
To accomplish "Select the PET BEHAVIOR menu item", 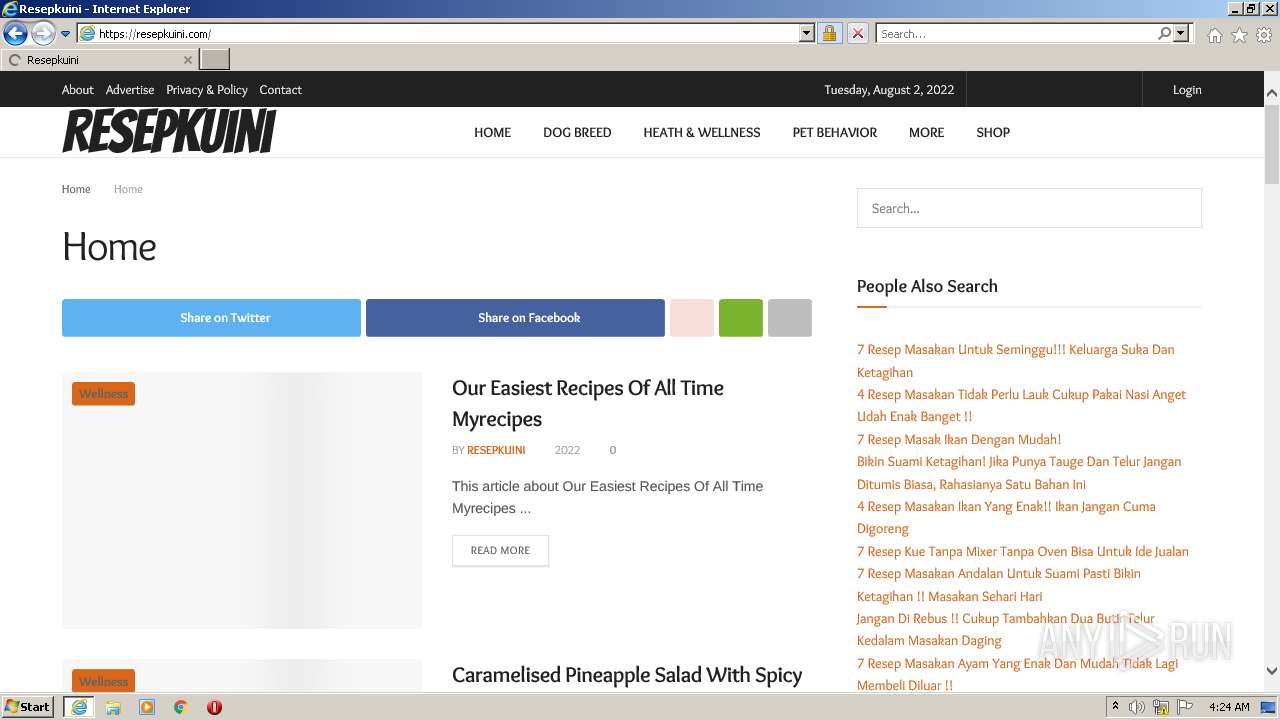I will [x=834, y=132].
